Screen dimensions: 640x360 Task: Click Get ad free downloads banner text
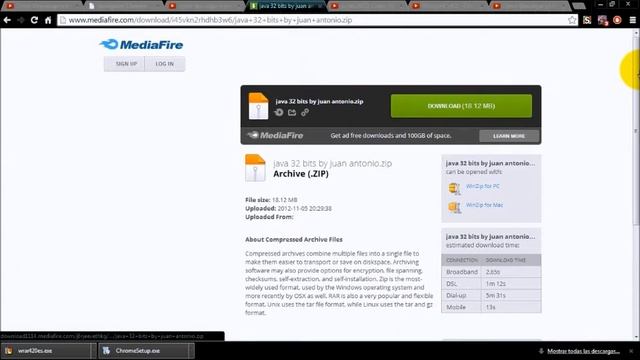click(x=391, y=136)
